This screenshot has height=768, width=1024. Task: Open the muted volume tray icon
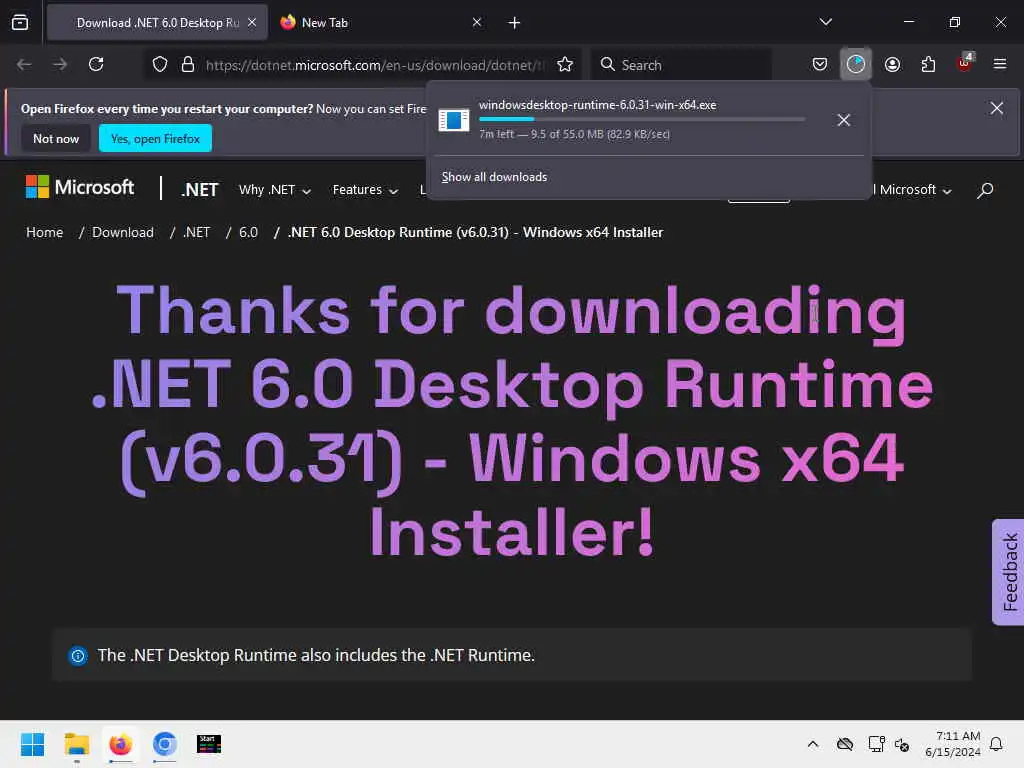tap(902, 744)
